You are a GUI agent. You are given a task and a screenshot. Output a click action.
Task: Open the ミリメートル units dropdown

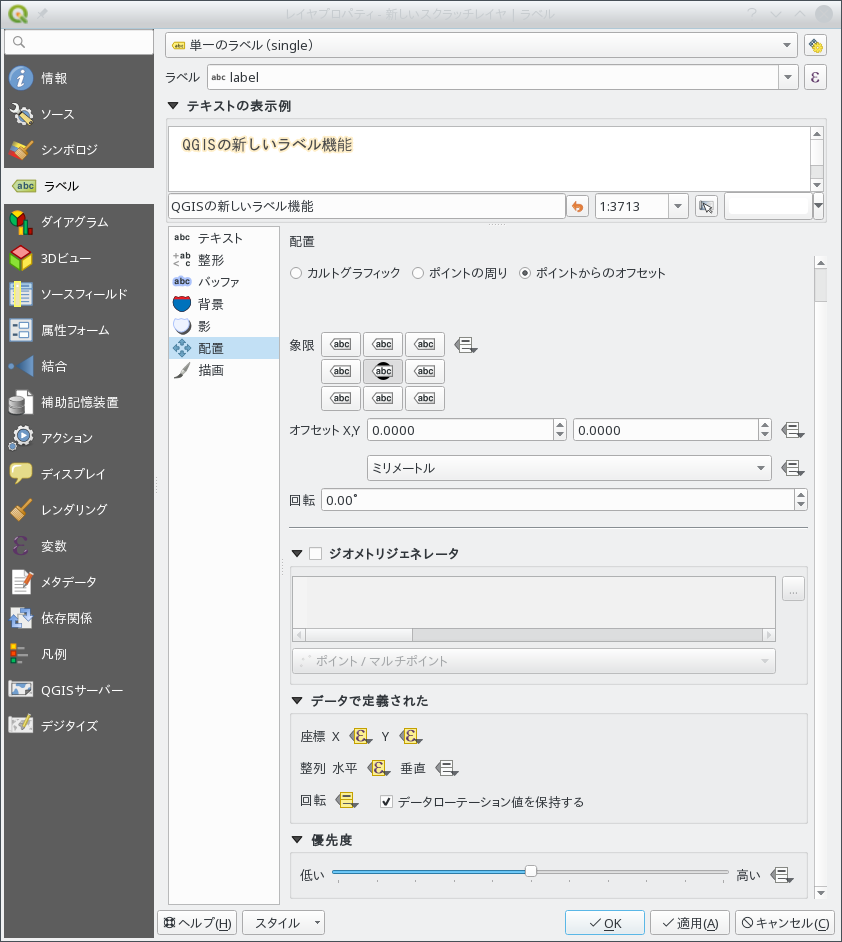(x=569, y=468)
